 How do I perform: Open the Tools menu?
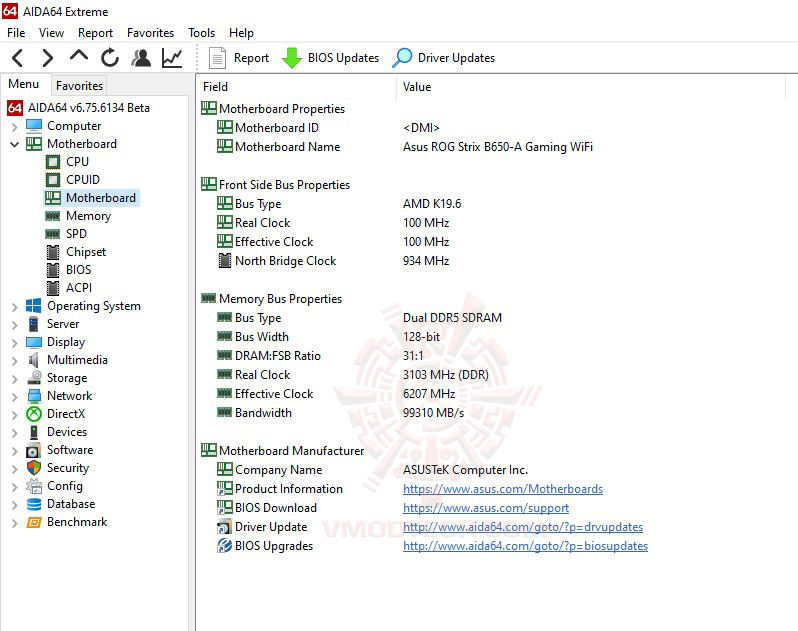[x=202, y=33]
